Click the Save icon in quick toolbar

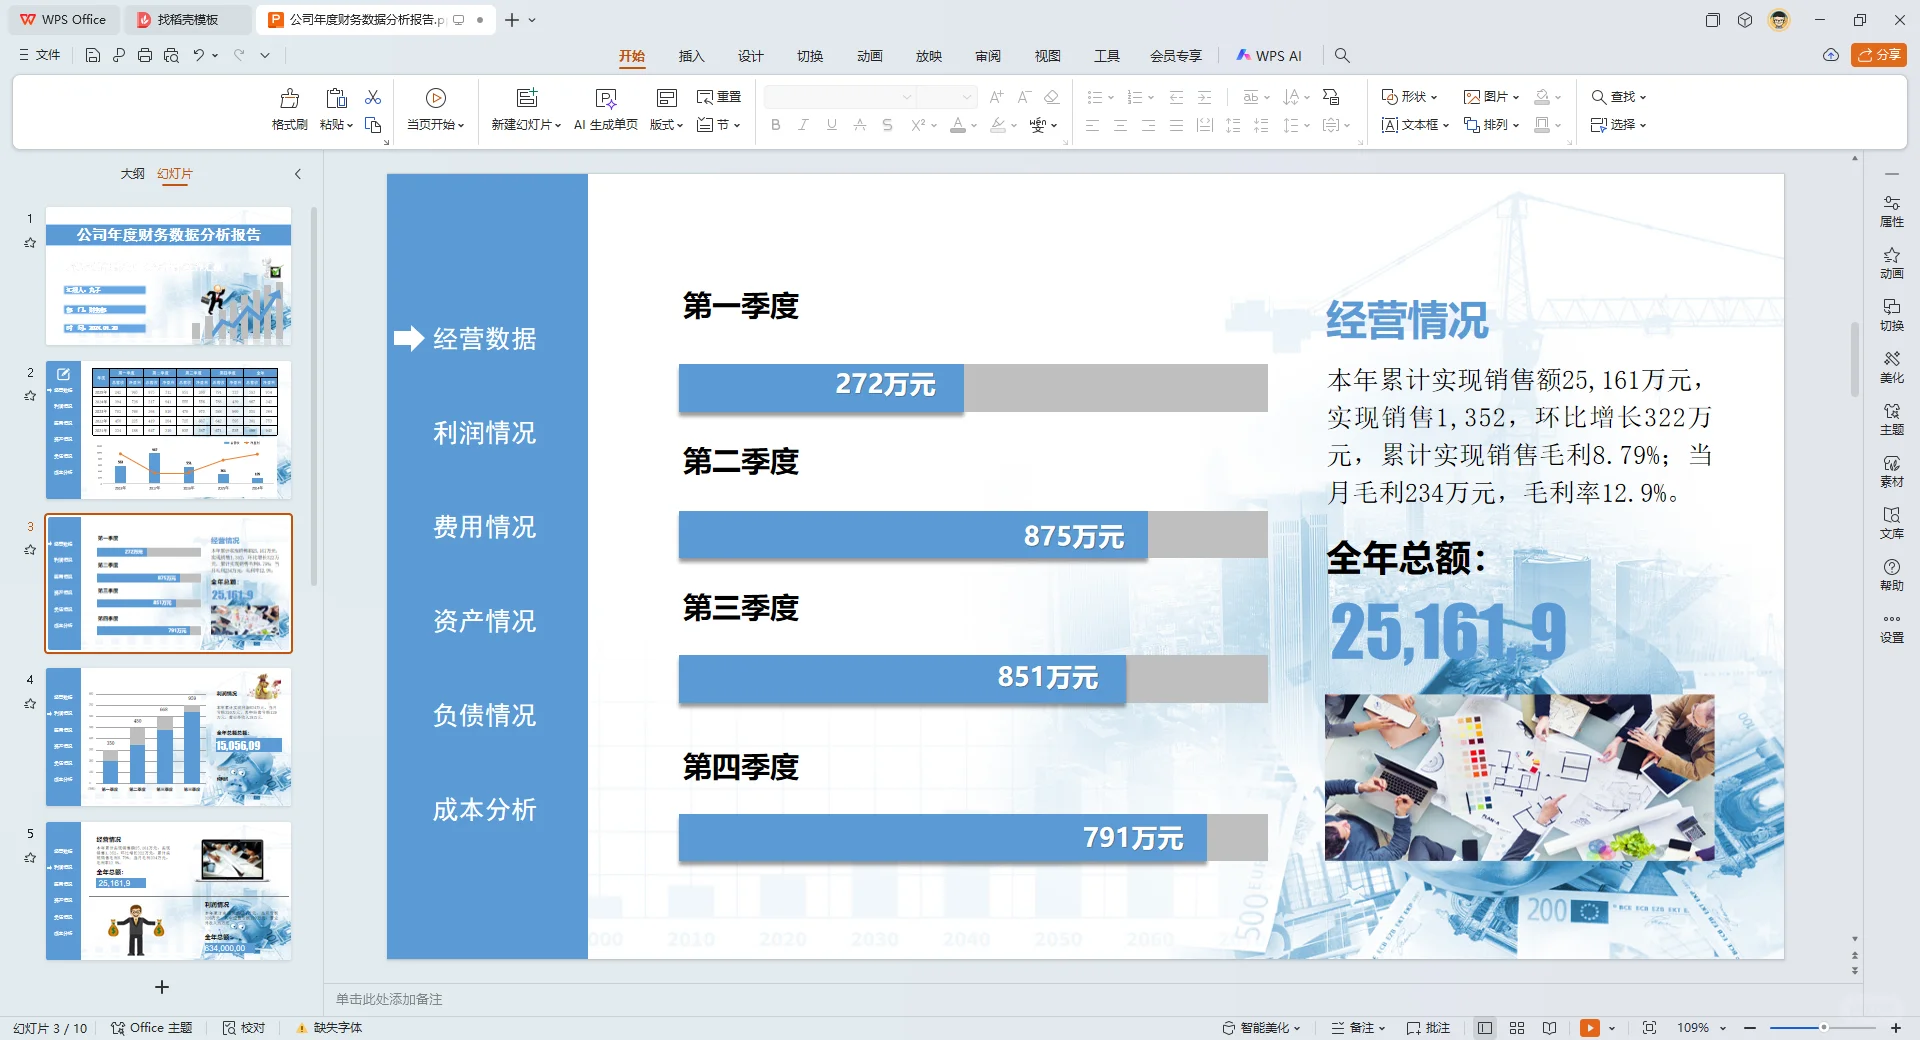click(x=93, y=55)
